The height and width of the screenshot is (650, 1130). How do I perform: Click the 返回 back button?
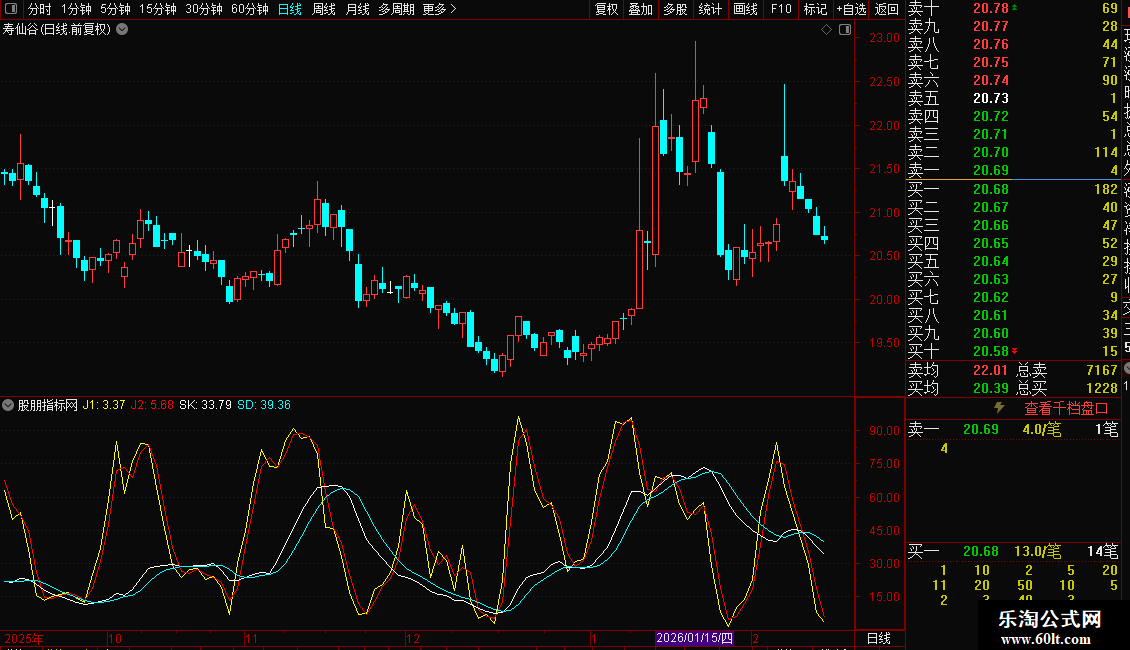(886, 9)
